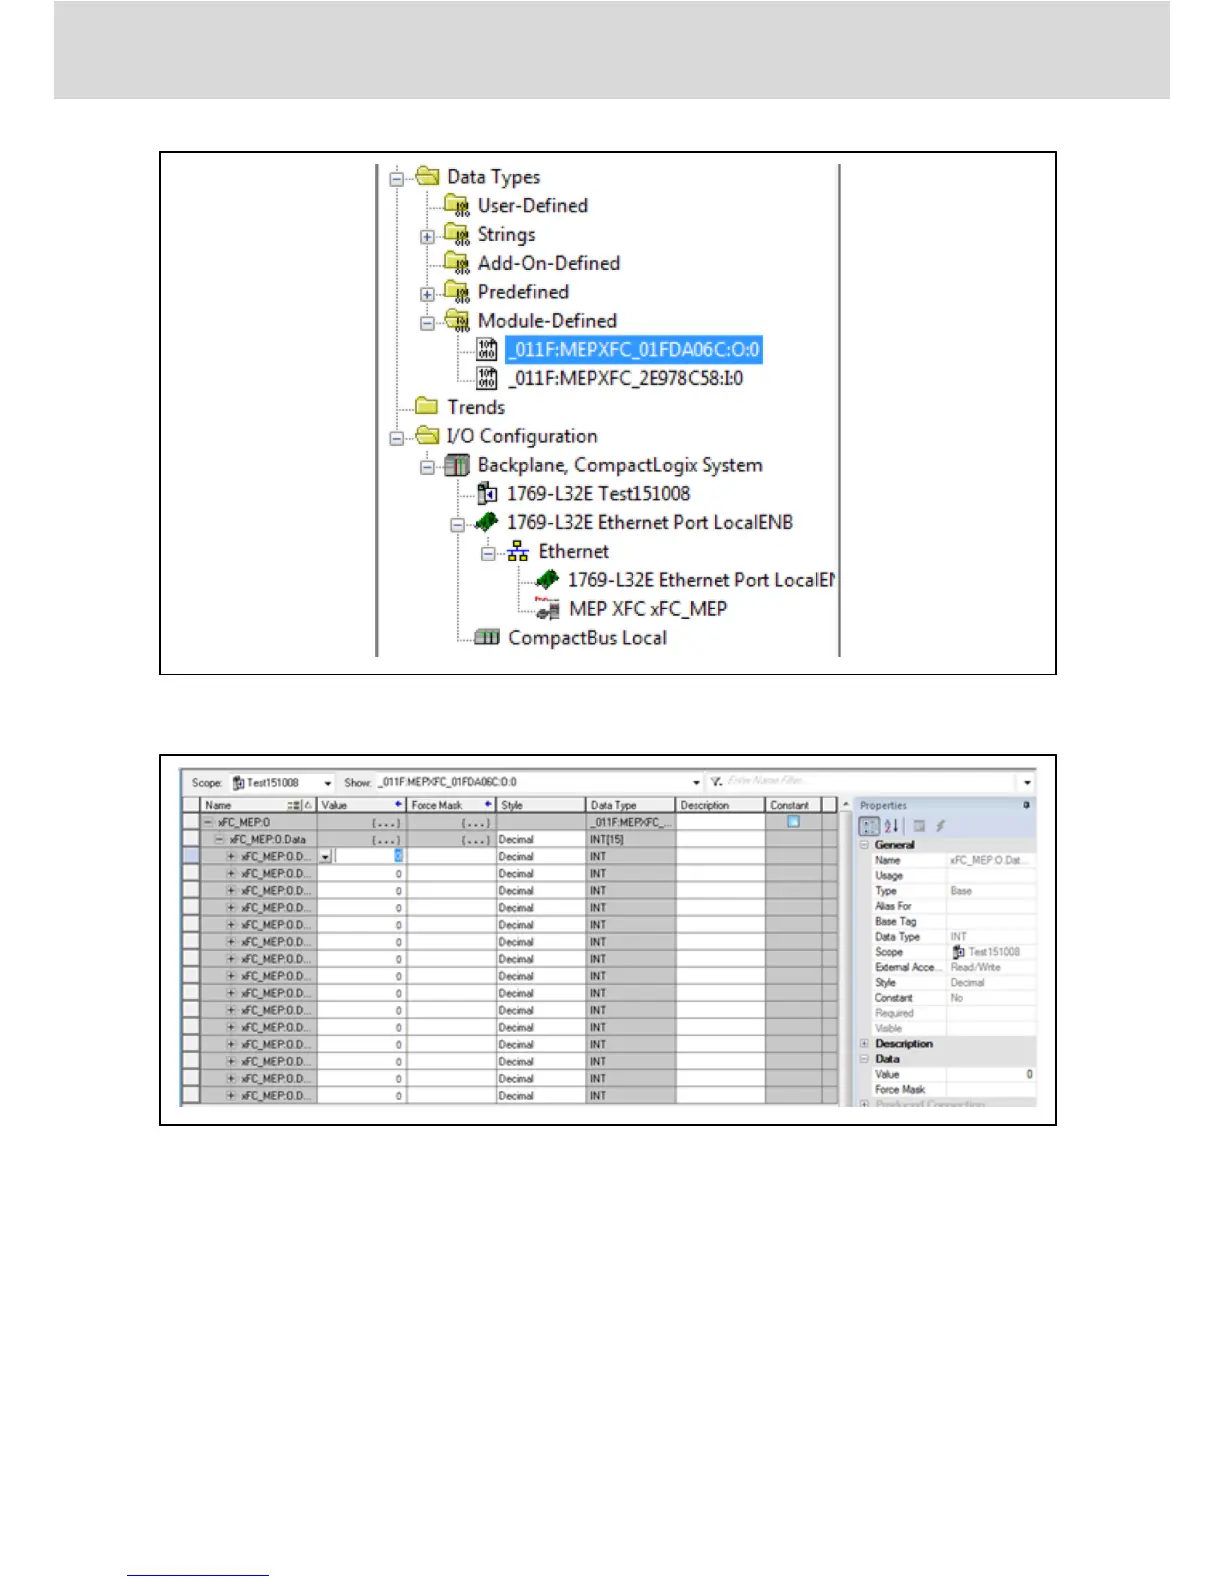Select the Trends tree item
Viewport: 1224px width, 1584px height.
coord(476,407)
